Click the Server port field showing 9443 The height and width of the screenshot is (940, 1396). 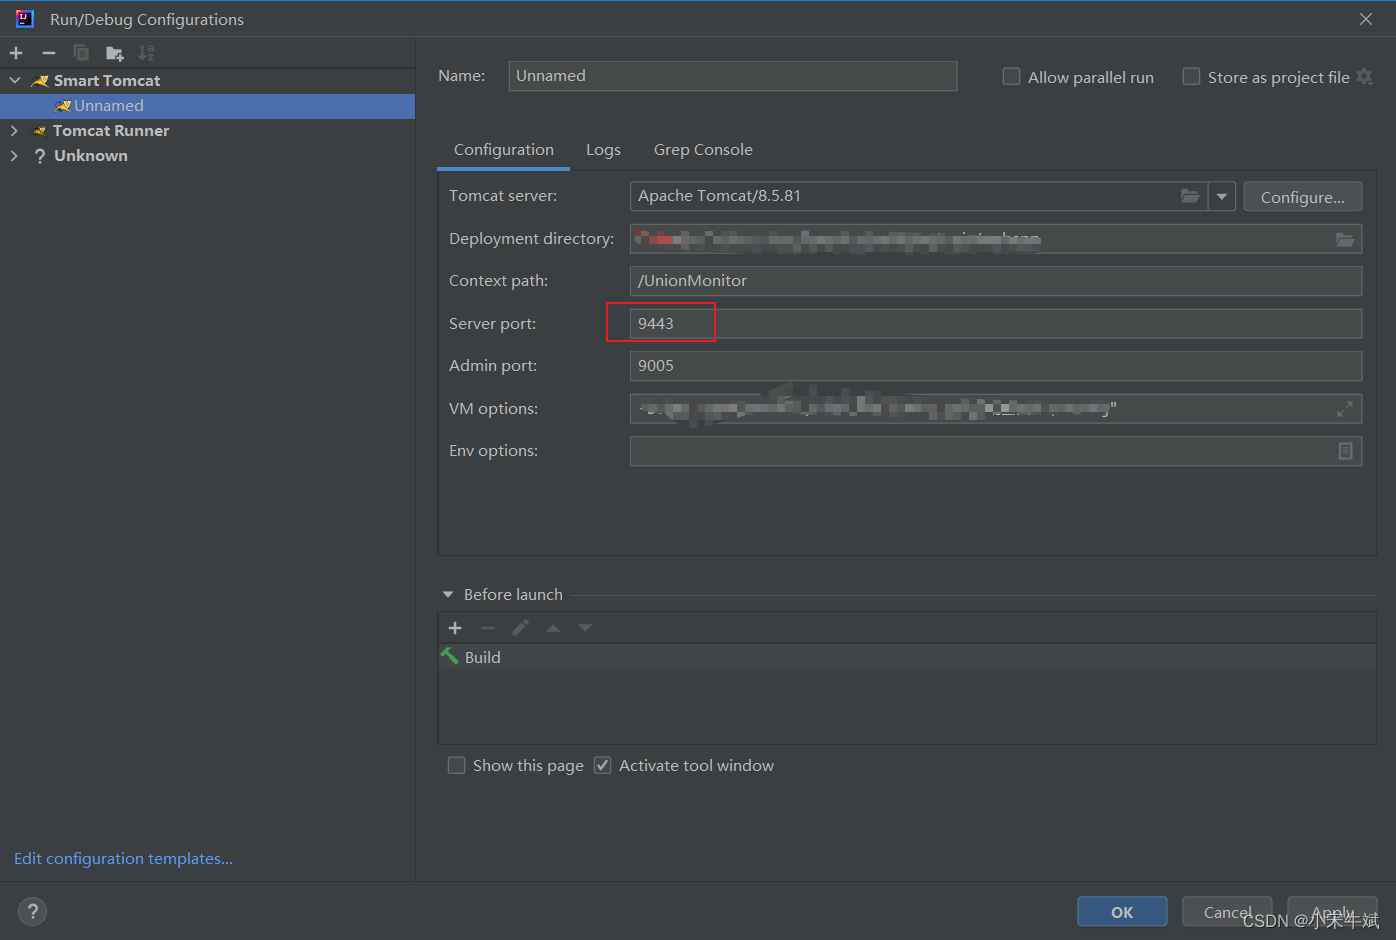tap(996, 324)
